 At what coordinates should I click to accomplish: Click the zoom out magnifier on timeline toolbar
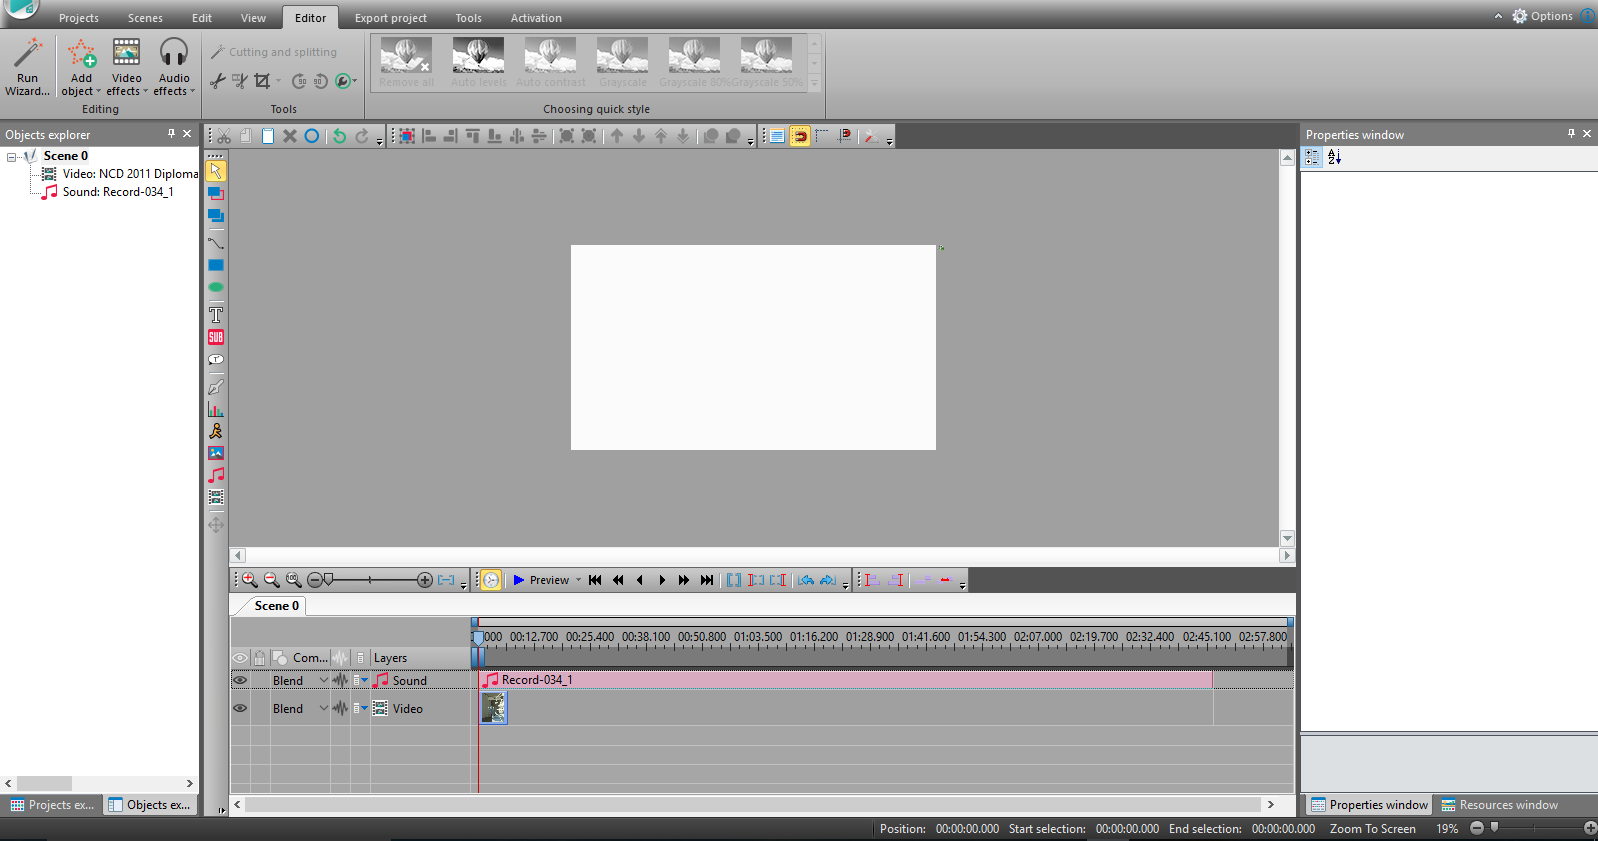pos(271,580)
